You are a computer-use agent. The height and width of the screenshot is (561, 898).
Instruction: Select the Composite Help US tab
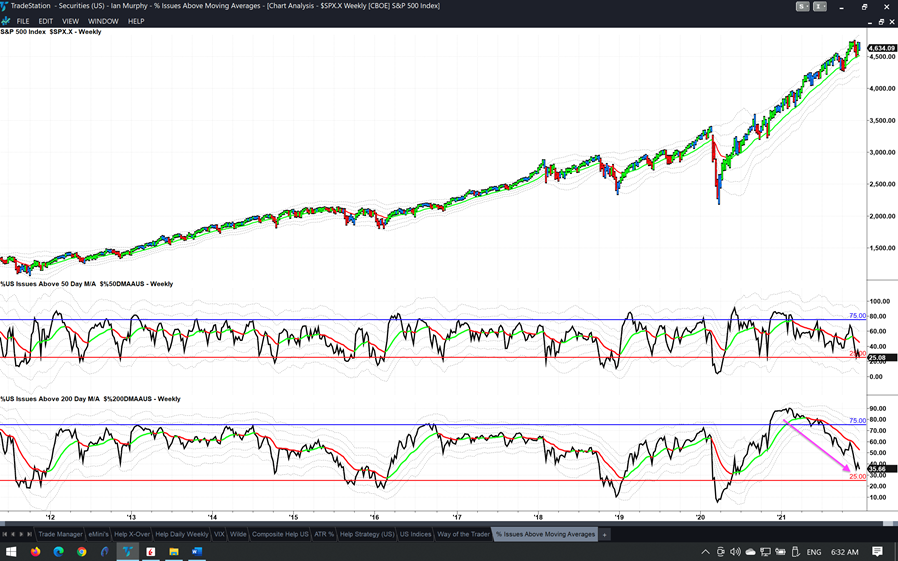click(280, 534)
